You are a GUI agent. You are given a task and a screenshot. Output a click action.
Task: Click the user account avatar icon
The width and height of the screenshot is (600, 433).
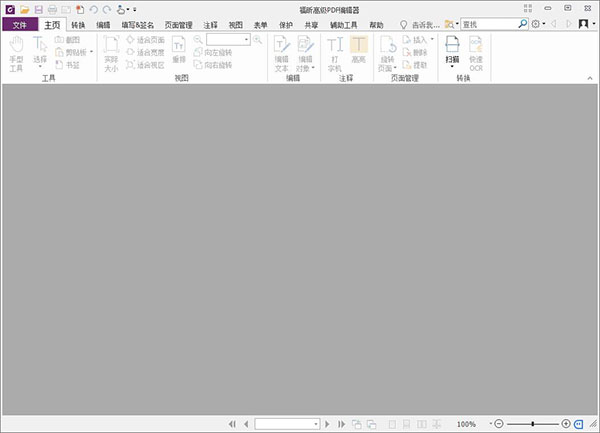pos(584,24)
